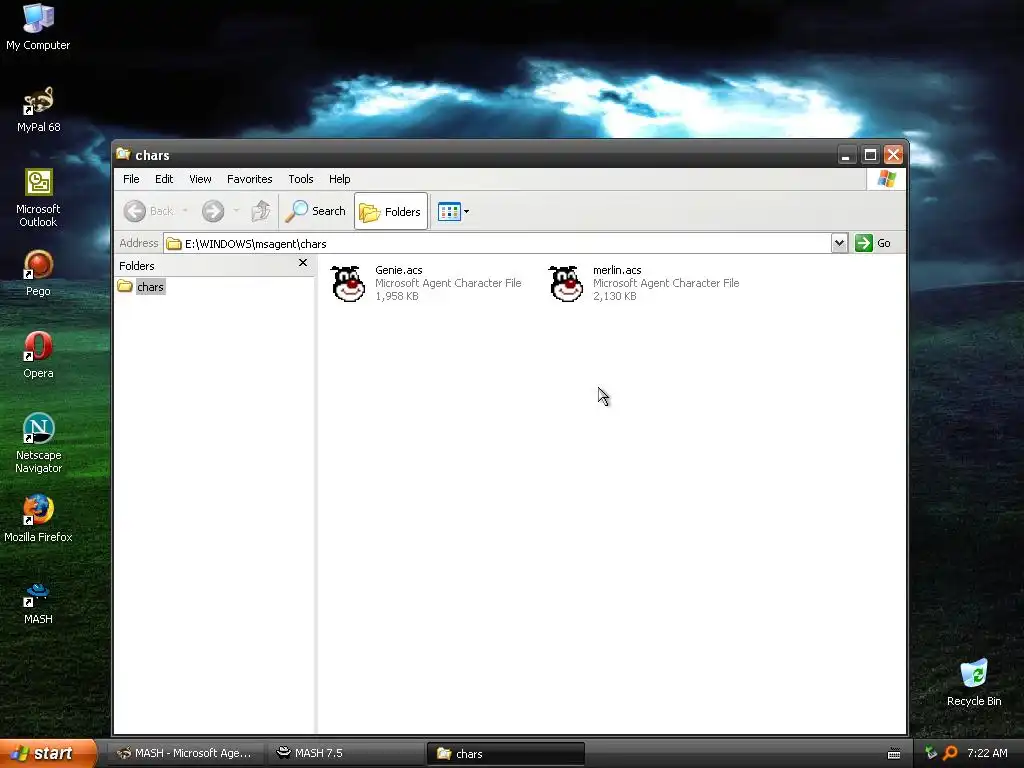This screenshot has height=768, width=1024.
Task: Switch to MASH - Microsoft Agent taskbar item
Action: (186, 753)
